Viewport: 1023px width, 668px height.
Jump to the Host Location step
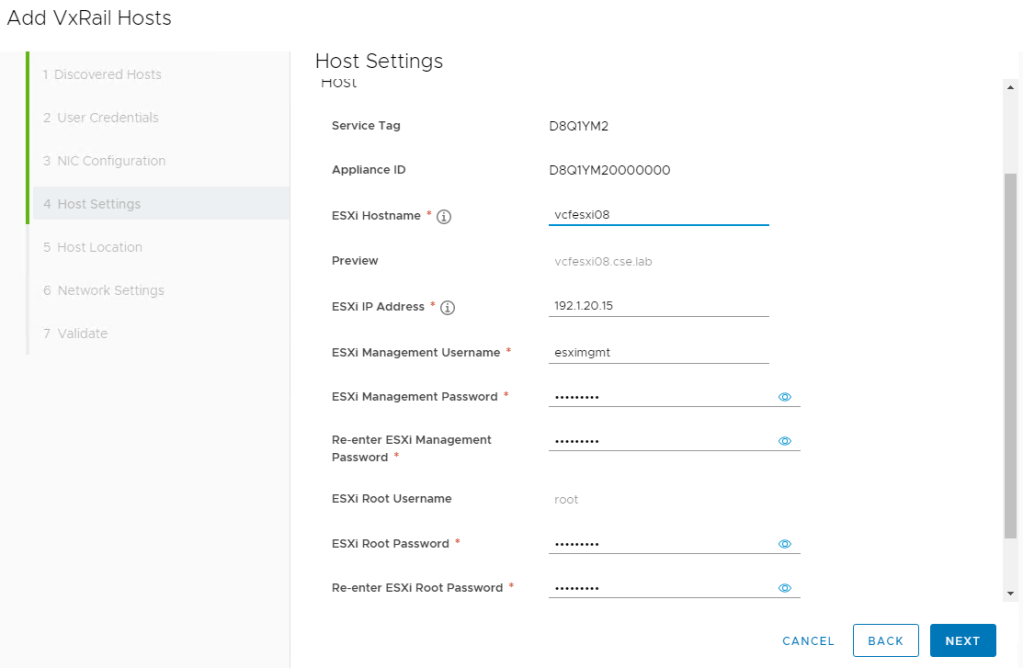click(x=93, y=247)
